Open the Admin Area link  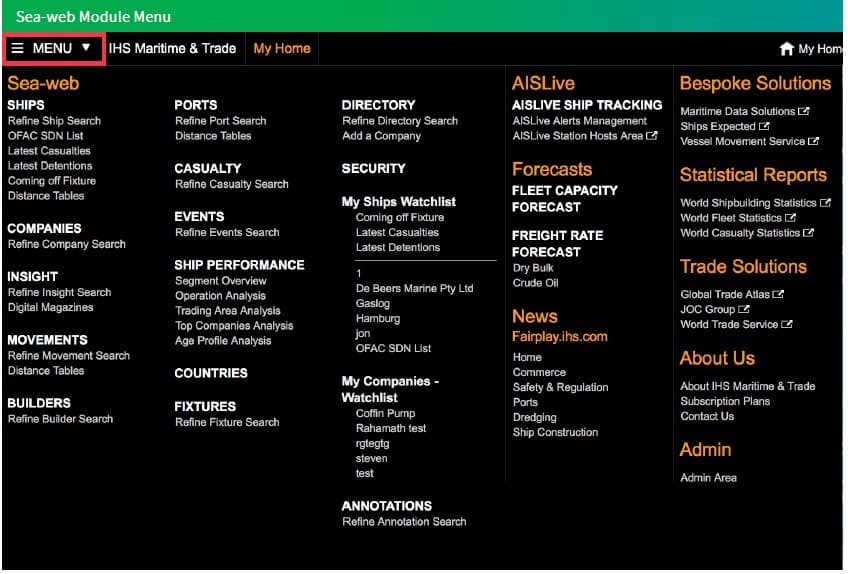(708, 478)
